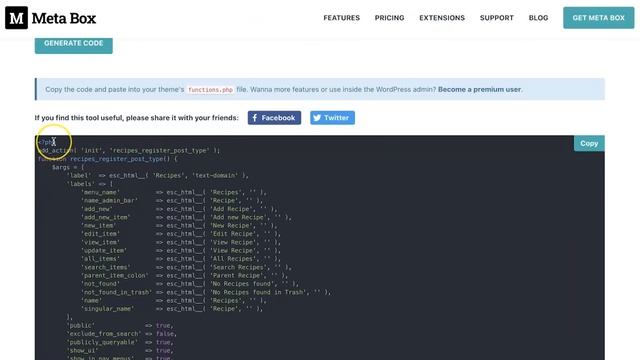Open the Features menu
This screenshot has height=360, width=640.
(342, 18)
